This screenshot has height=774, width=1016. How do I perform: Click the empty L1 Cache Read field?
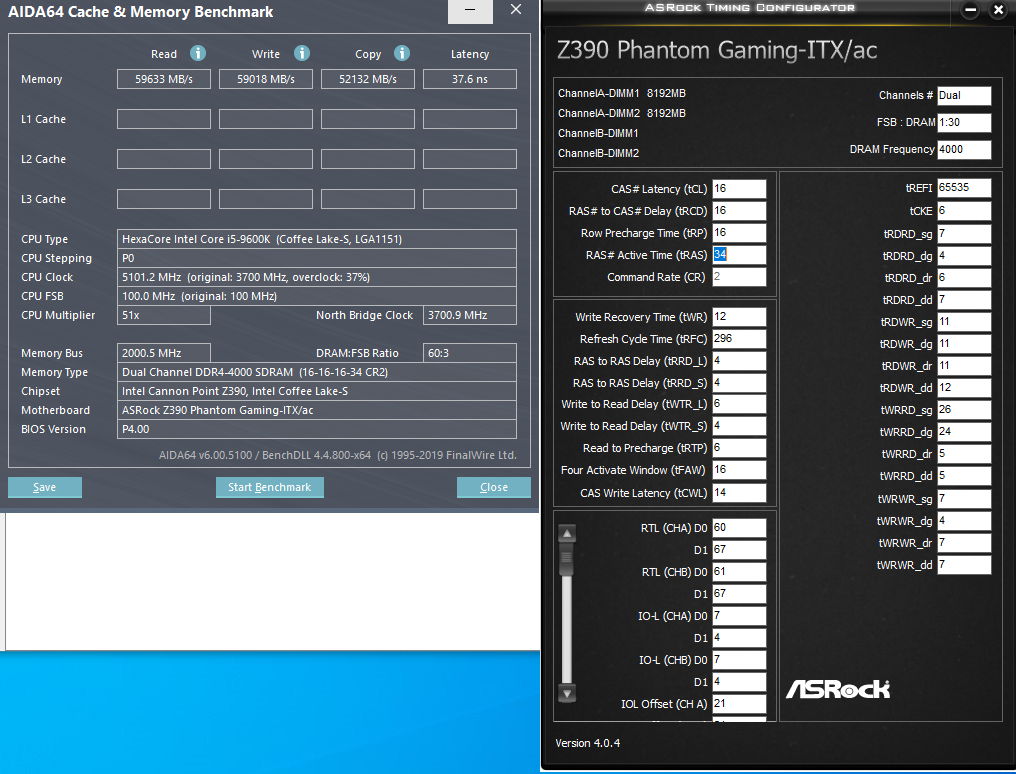pos(164,119)
